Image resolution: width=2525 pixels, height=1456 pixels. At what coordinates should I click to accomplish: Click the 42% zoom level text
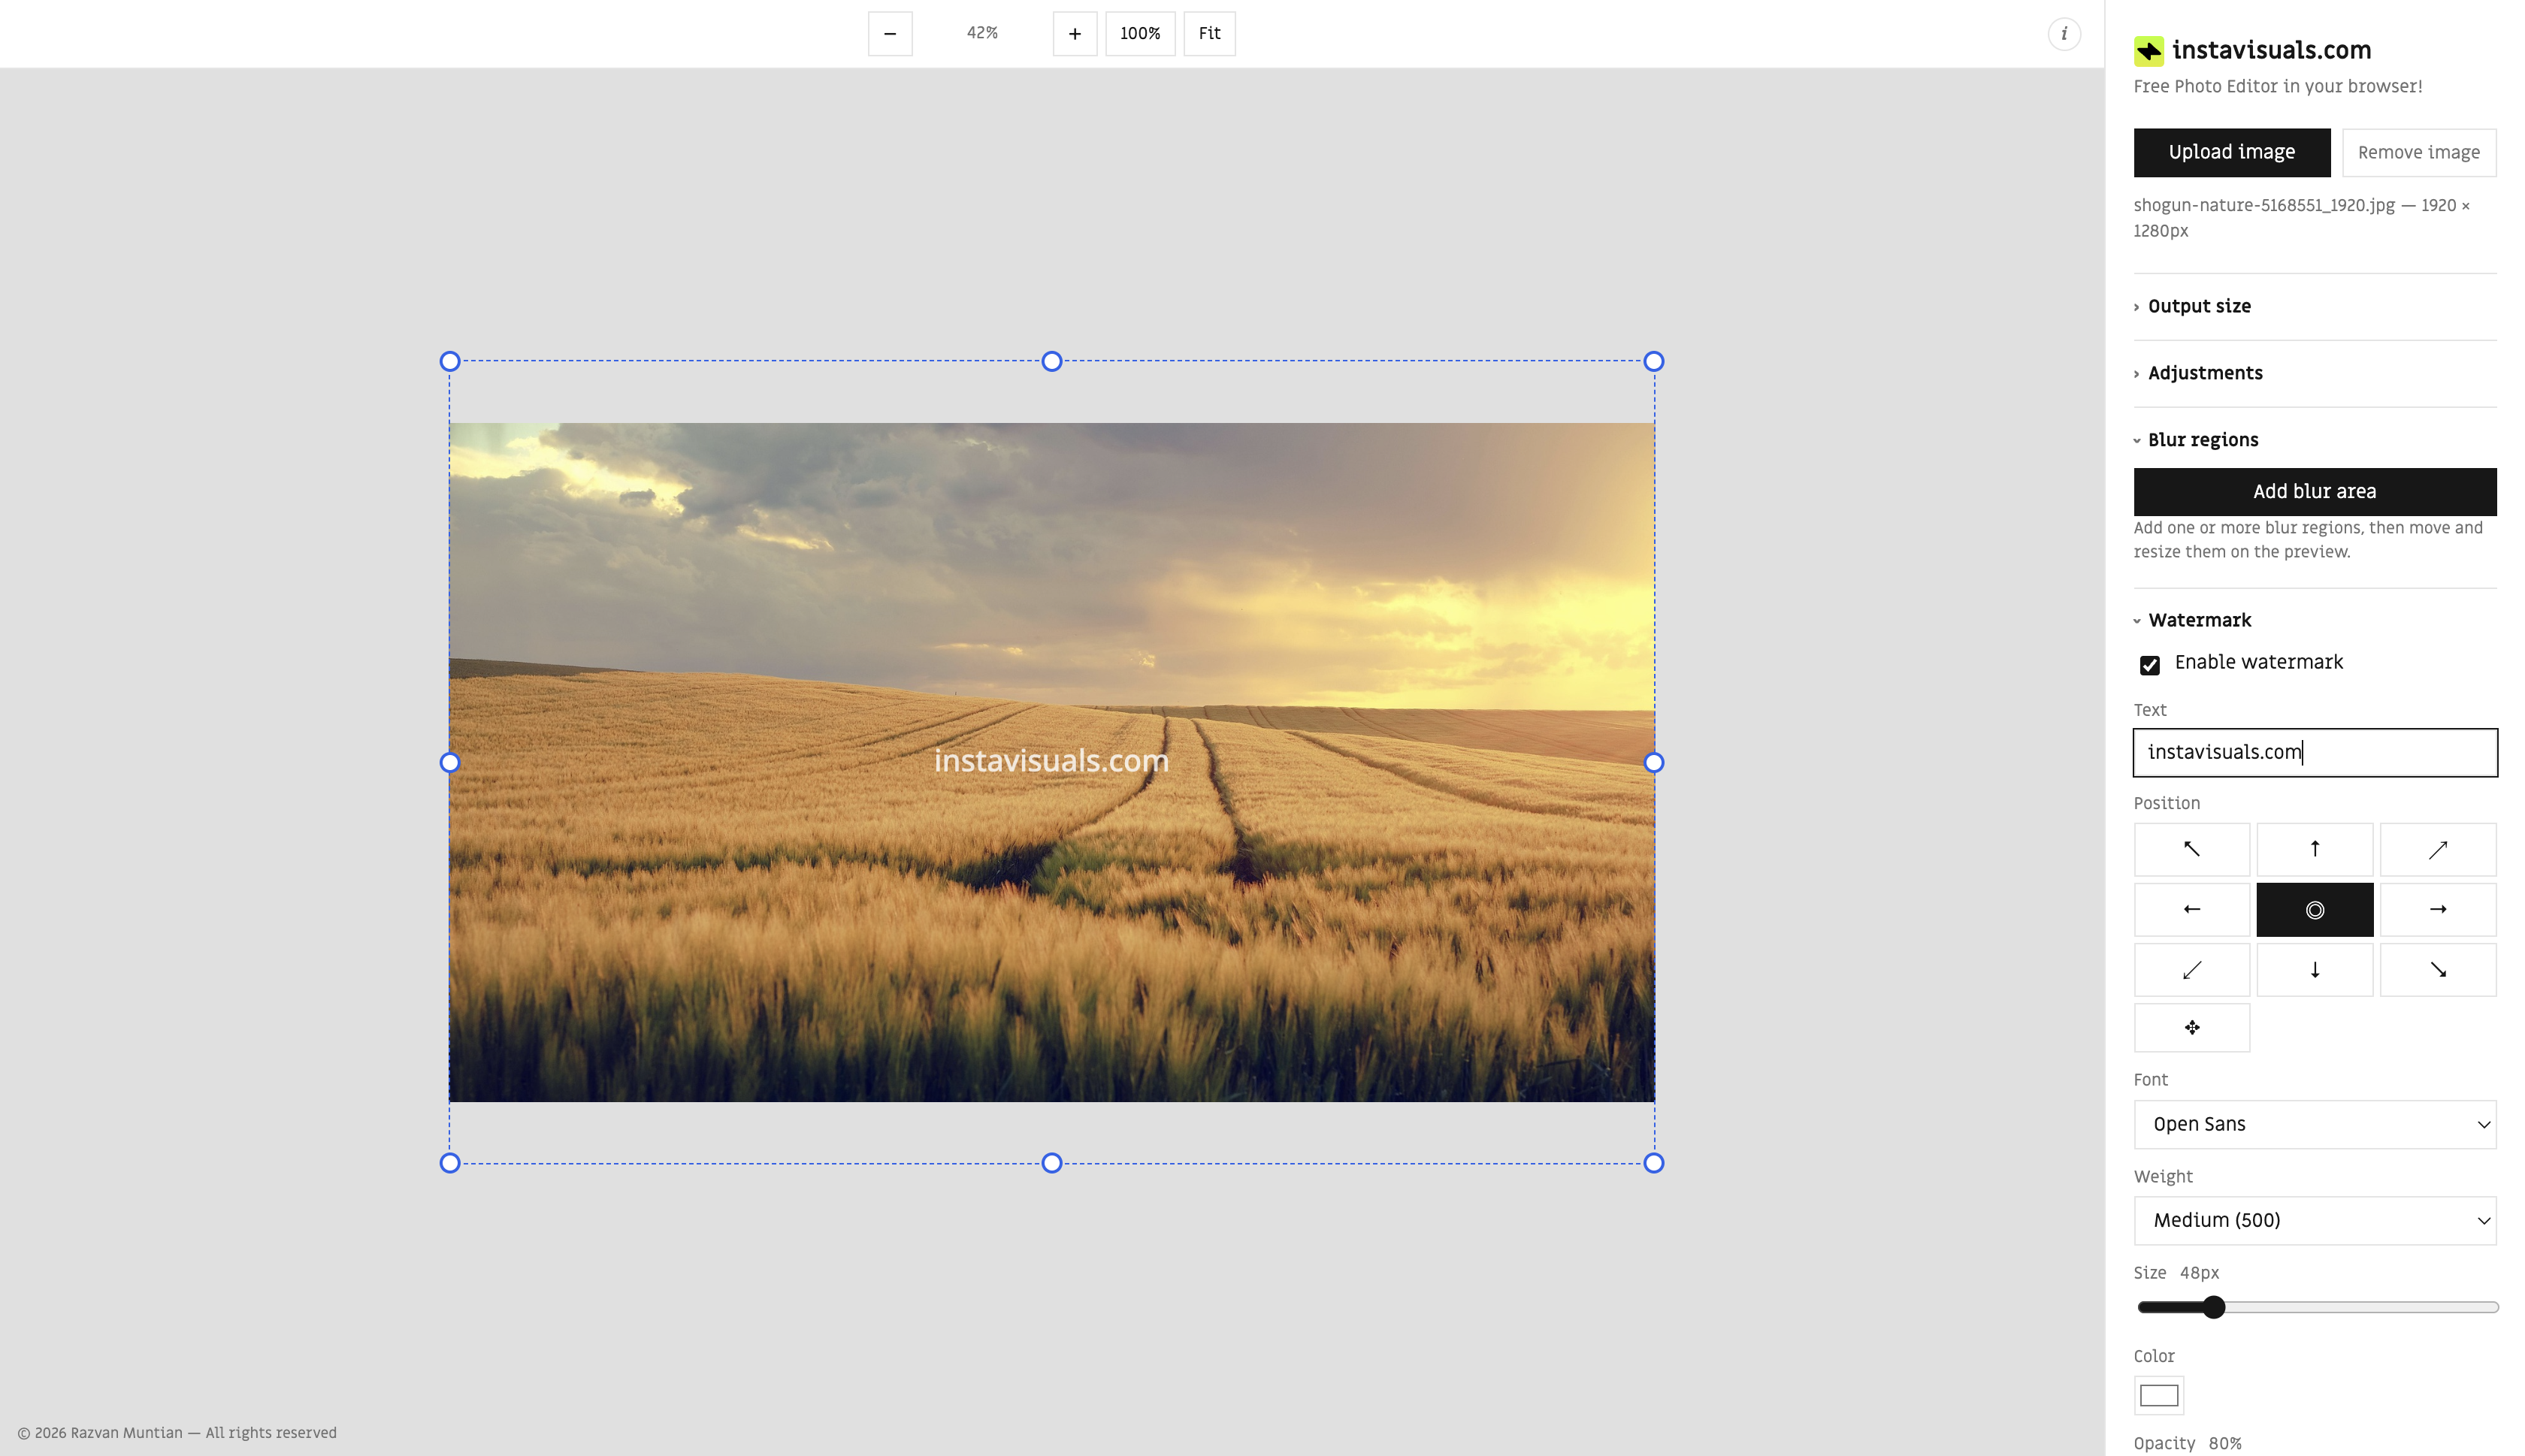982,33
